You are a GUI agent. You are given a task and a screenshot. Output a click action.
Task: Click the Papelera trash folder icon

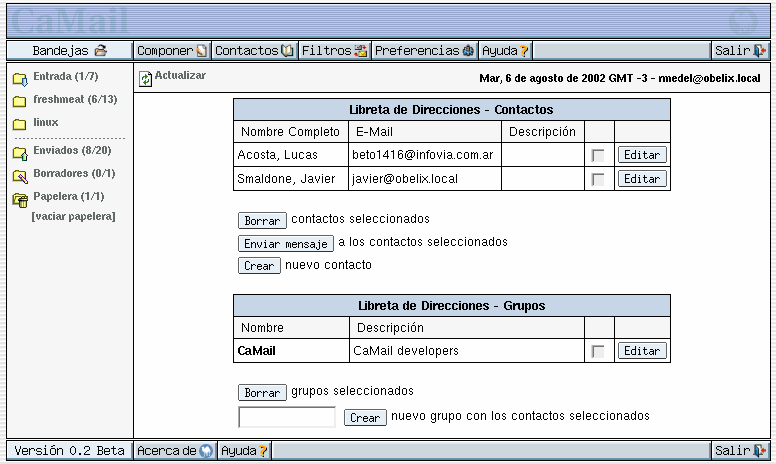[19, 198]
